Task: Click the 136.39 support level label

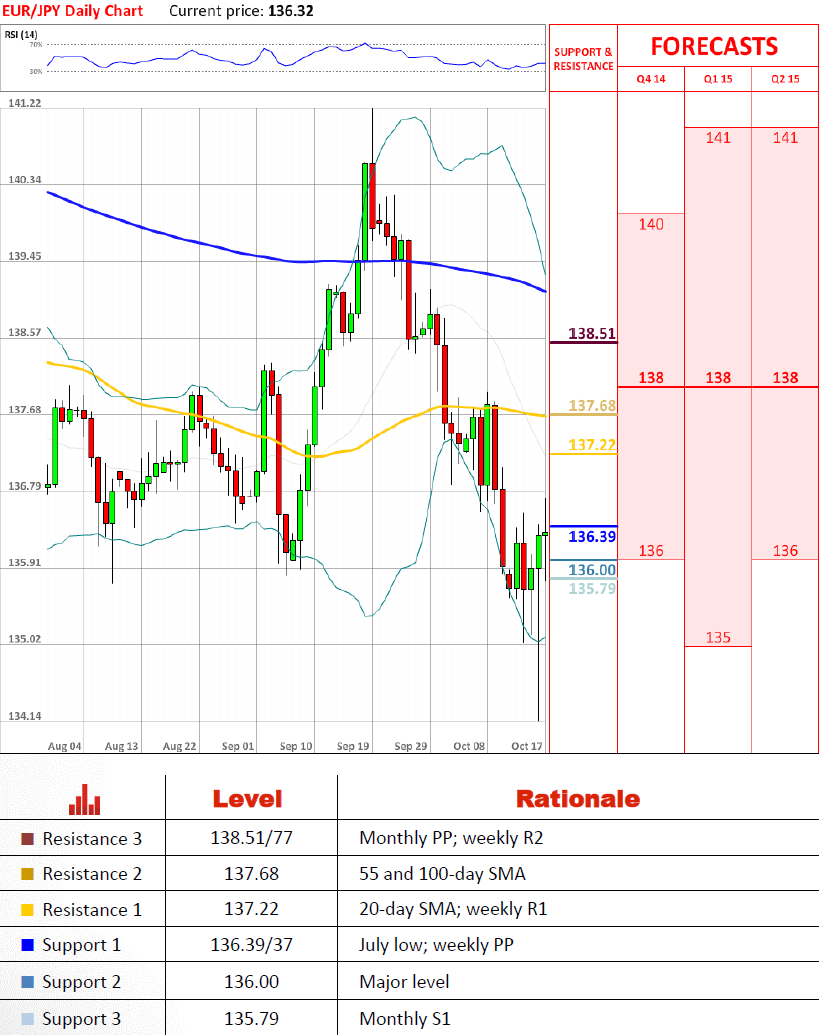Action: click(x=592, y=537)
